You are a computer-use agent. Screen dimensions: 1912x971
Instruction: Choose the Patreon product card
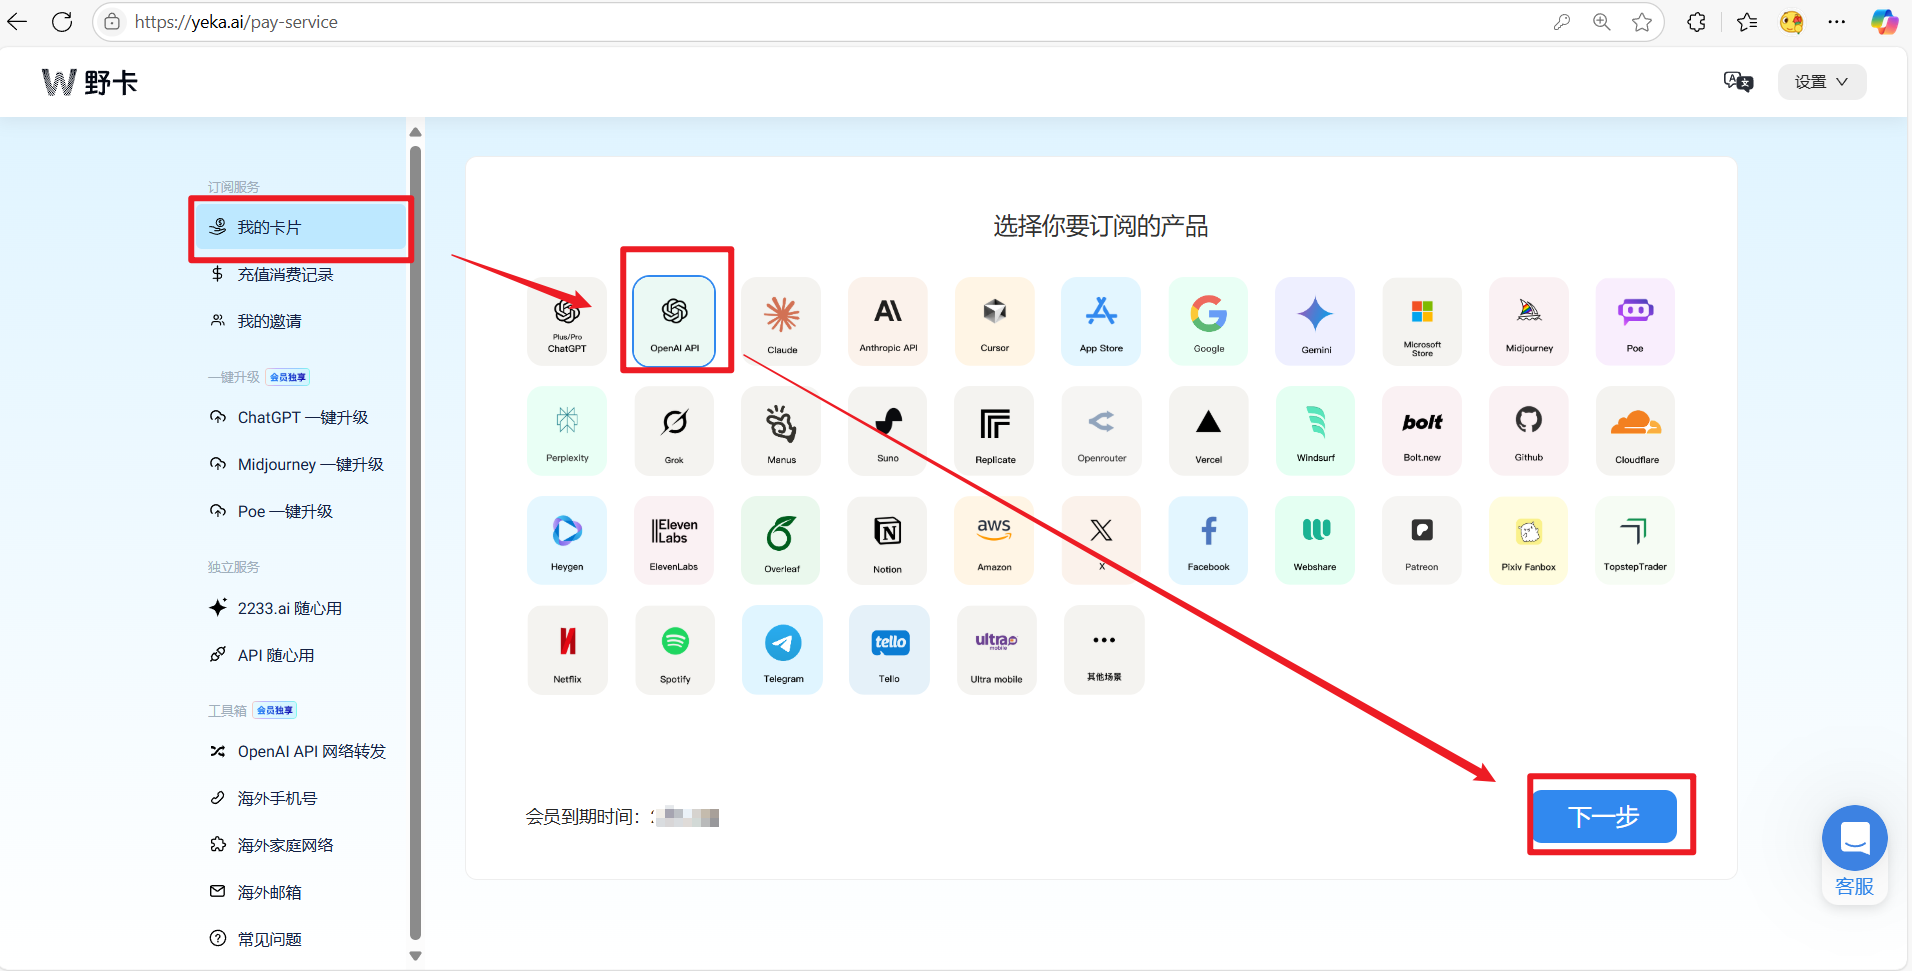tap(1422, 540)
